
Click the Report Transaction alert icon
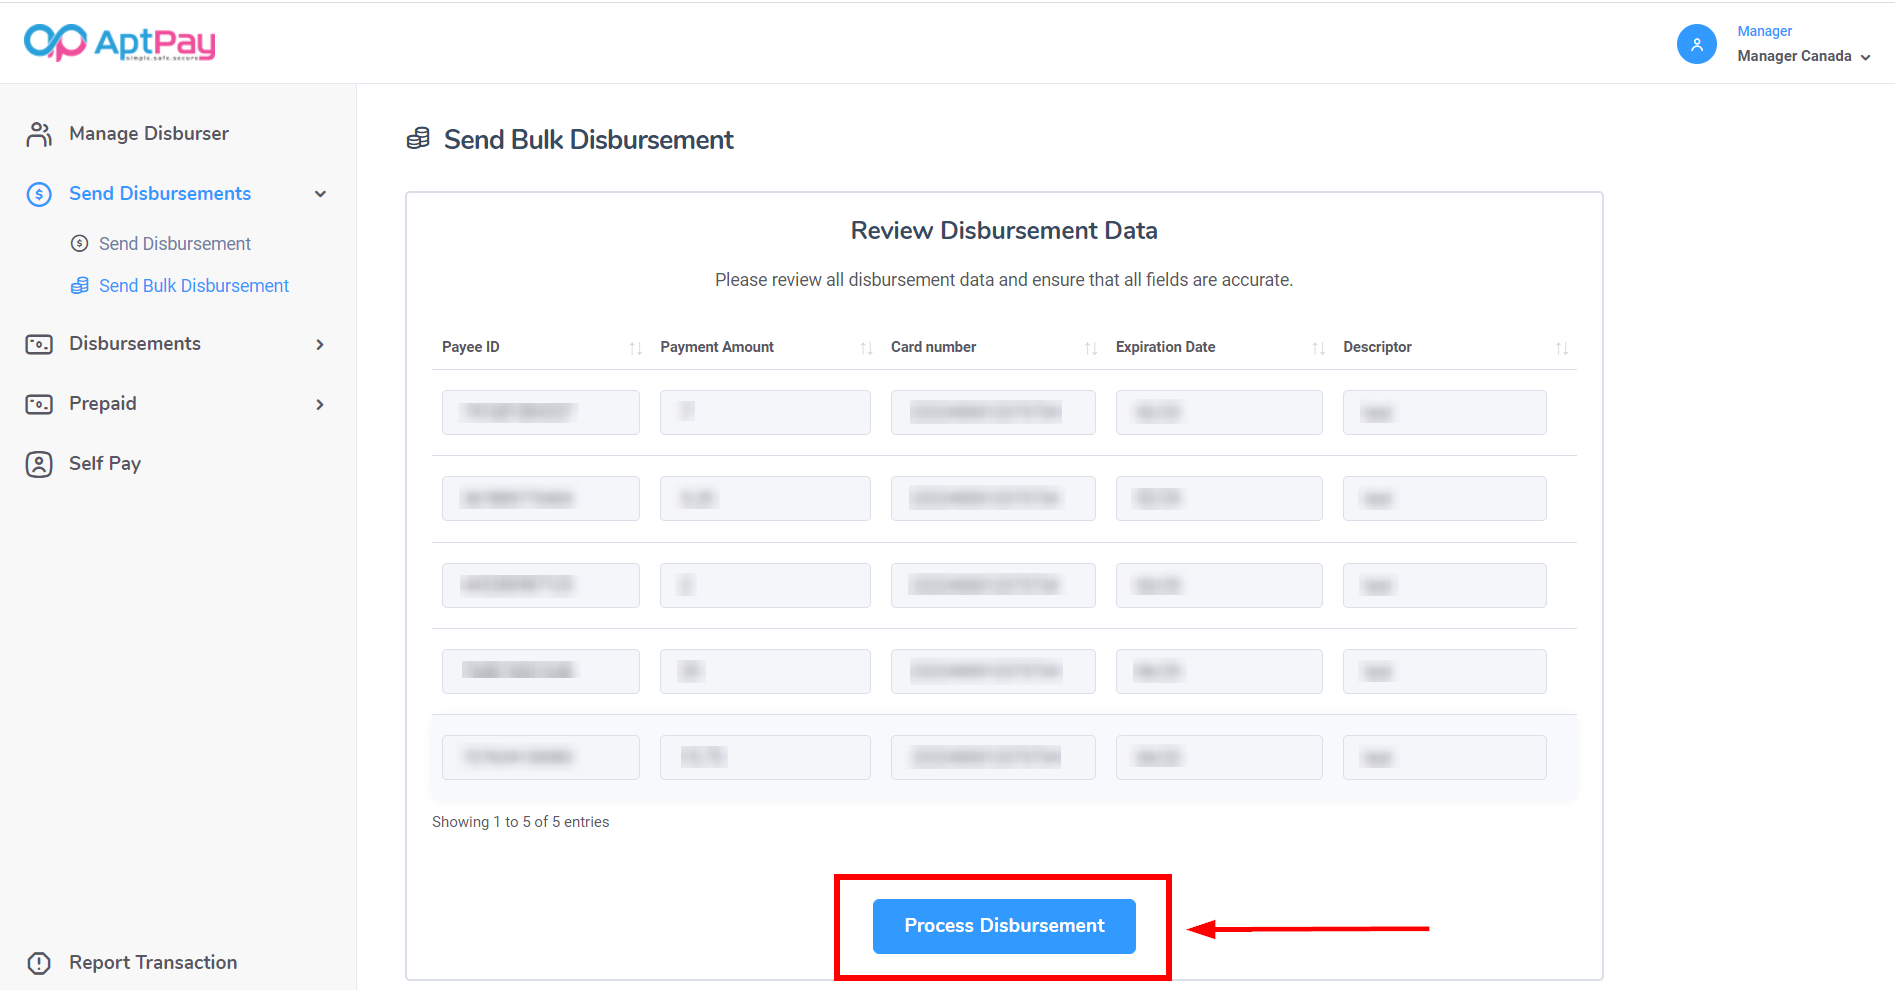click(39, 963)
